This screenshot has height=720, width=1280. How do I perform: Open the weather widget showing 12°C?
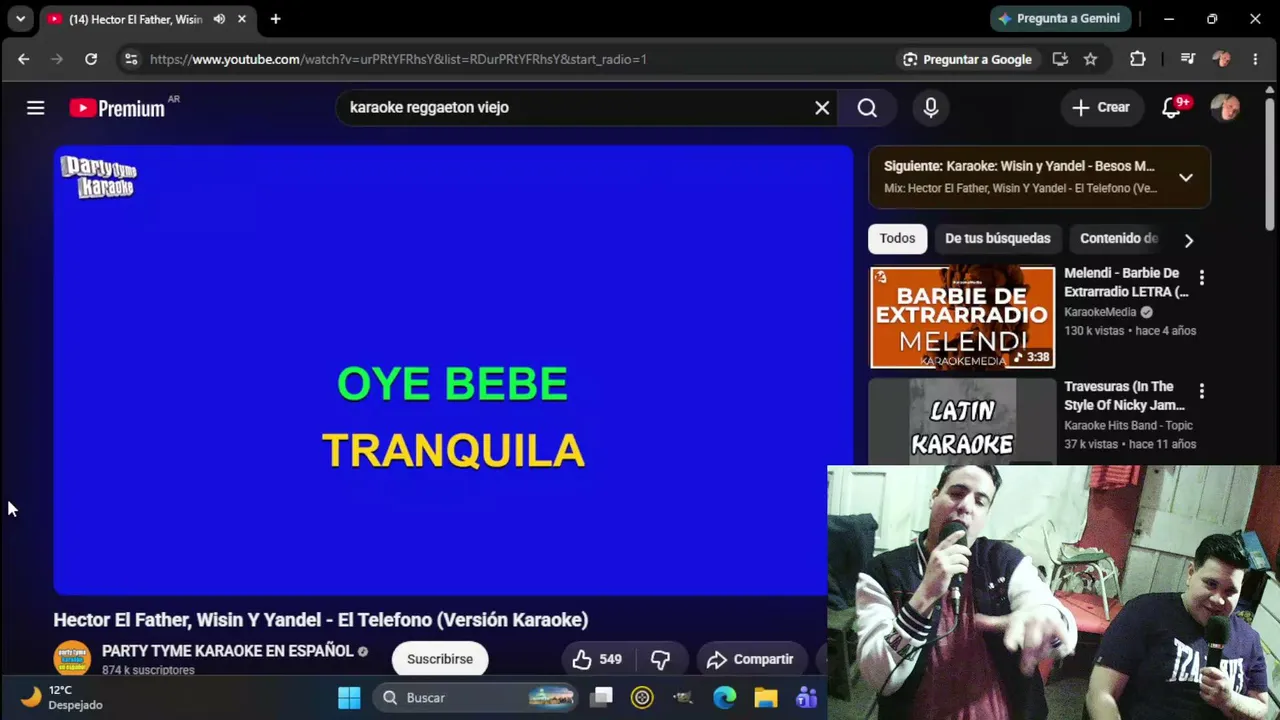click(x=62, y=698)
